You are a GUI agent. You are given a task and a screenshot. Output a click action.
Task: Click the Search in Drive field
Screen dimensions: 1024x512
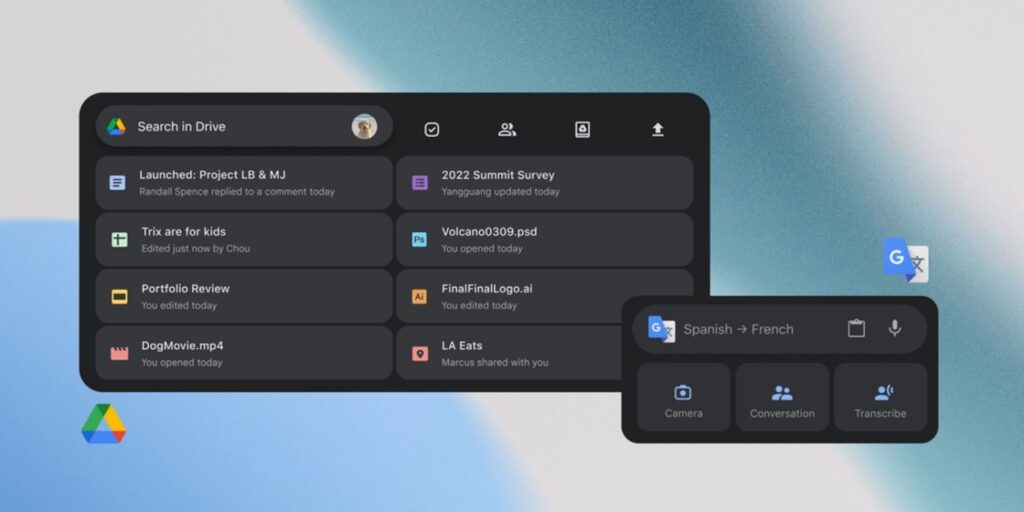click(x=244, y=126)
